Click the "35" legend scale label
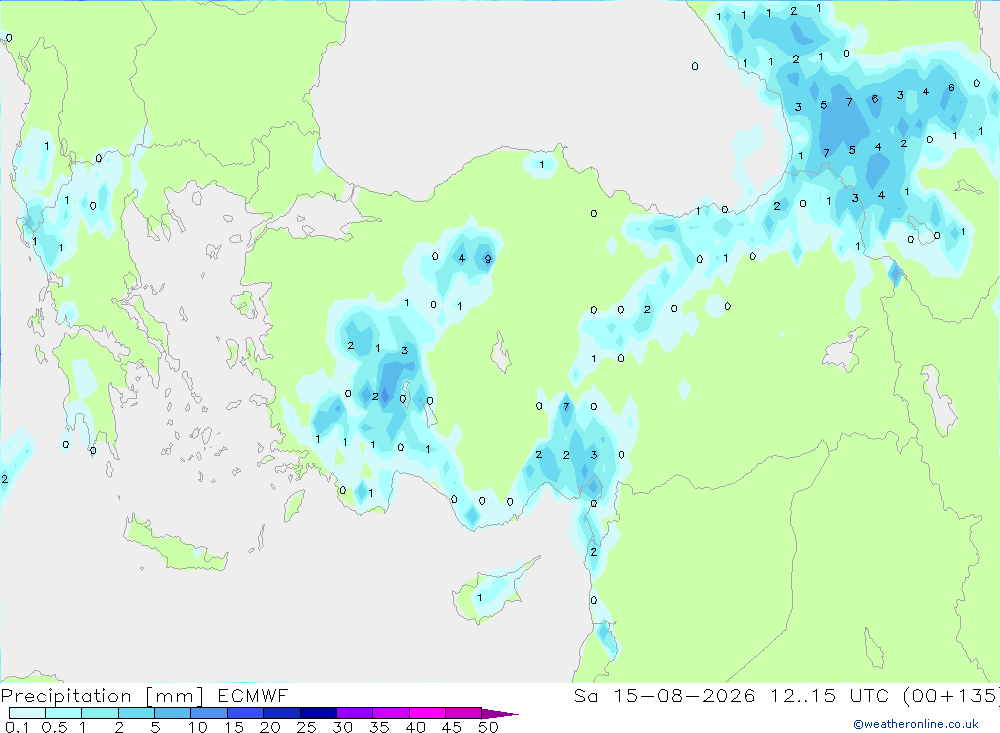 (379, 727)
